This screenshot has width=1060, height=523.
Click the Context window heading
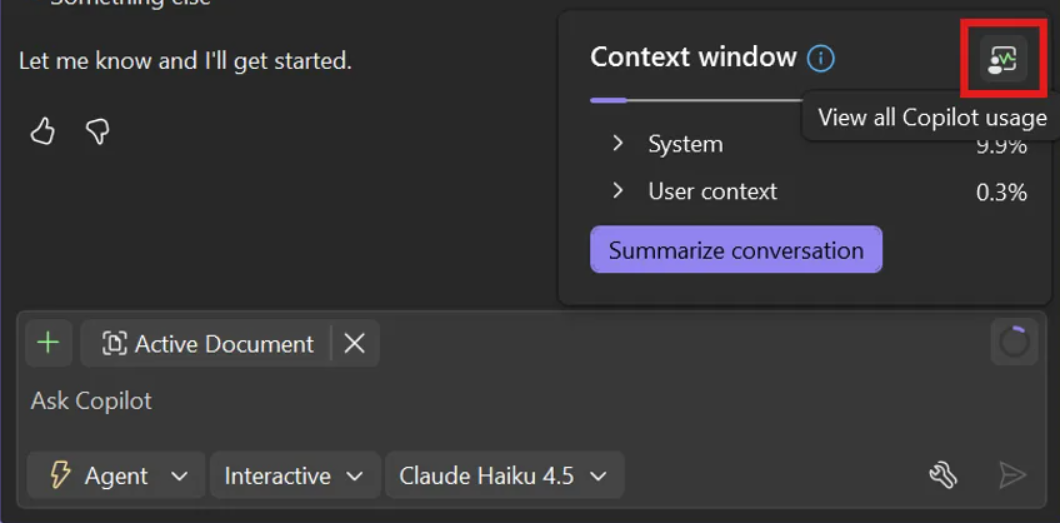tap(694, 57)
